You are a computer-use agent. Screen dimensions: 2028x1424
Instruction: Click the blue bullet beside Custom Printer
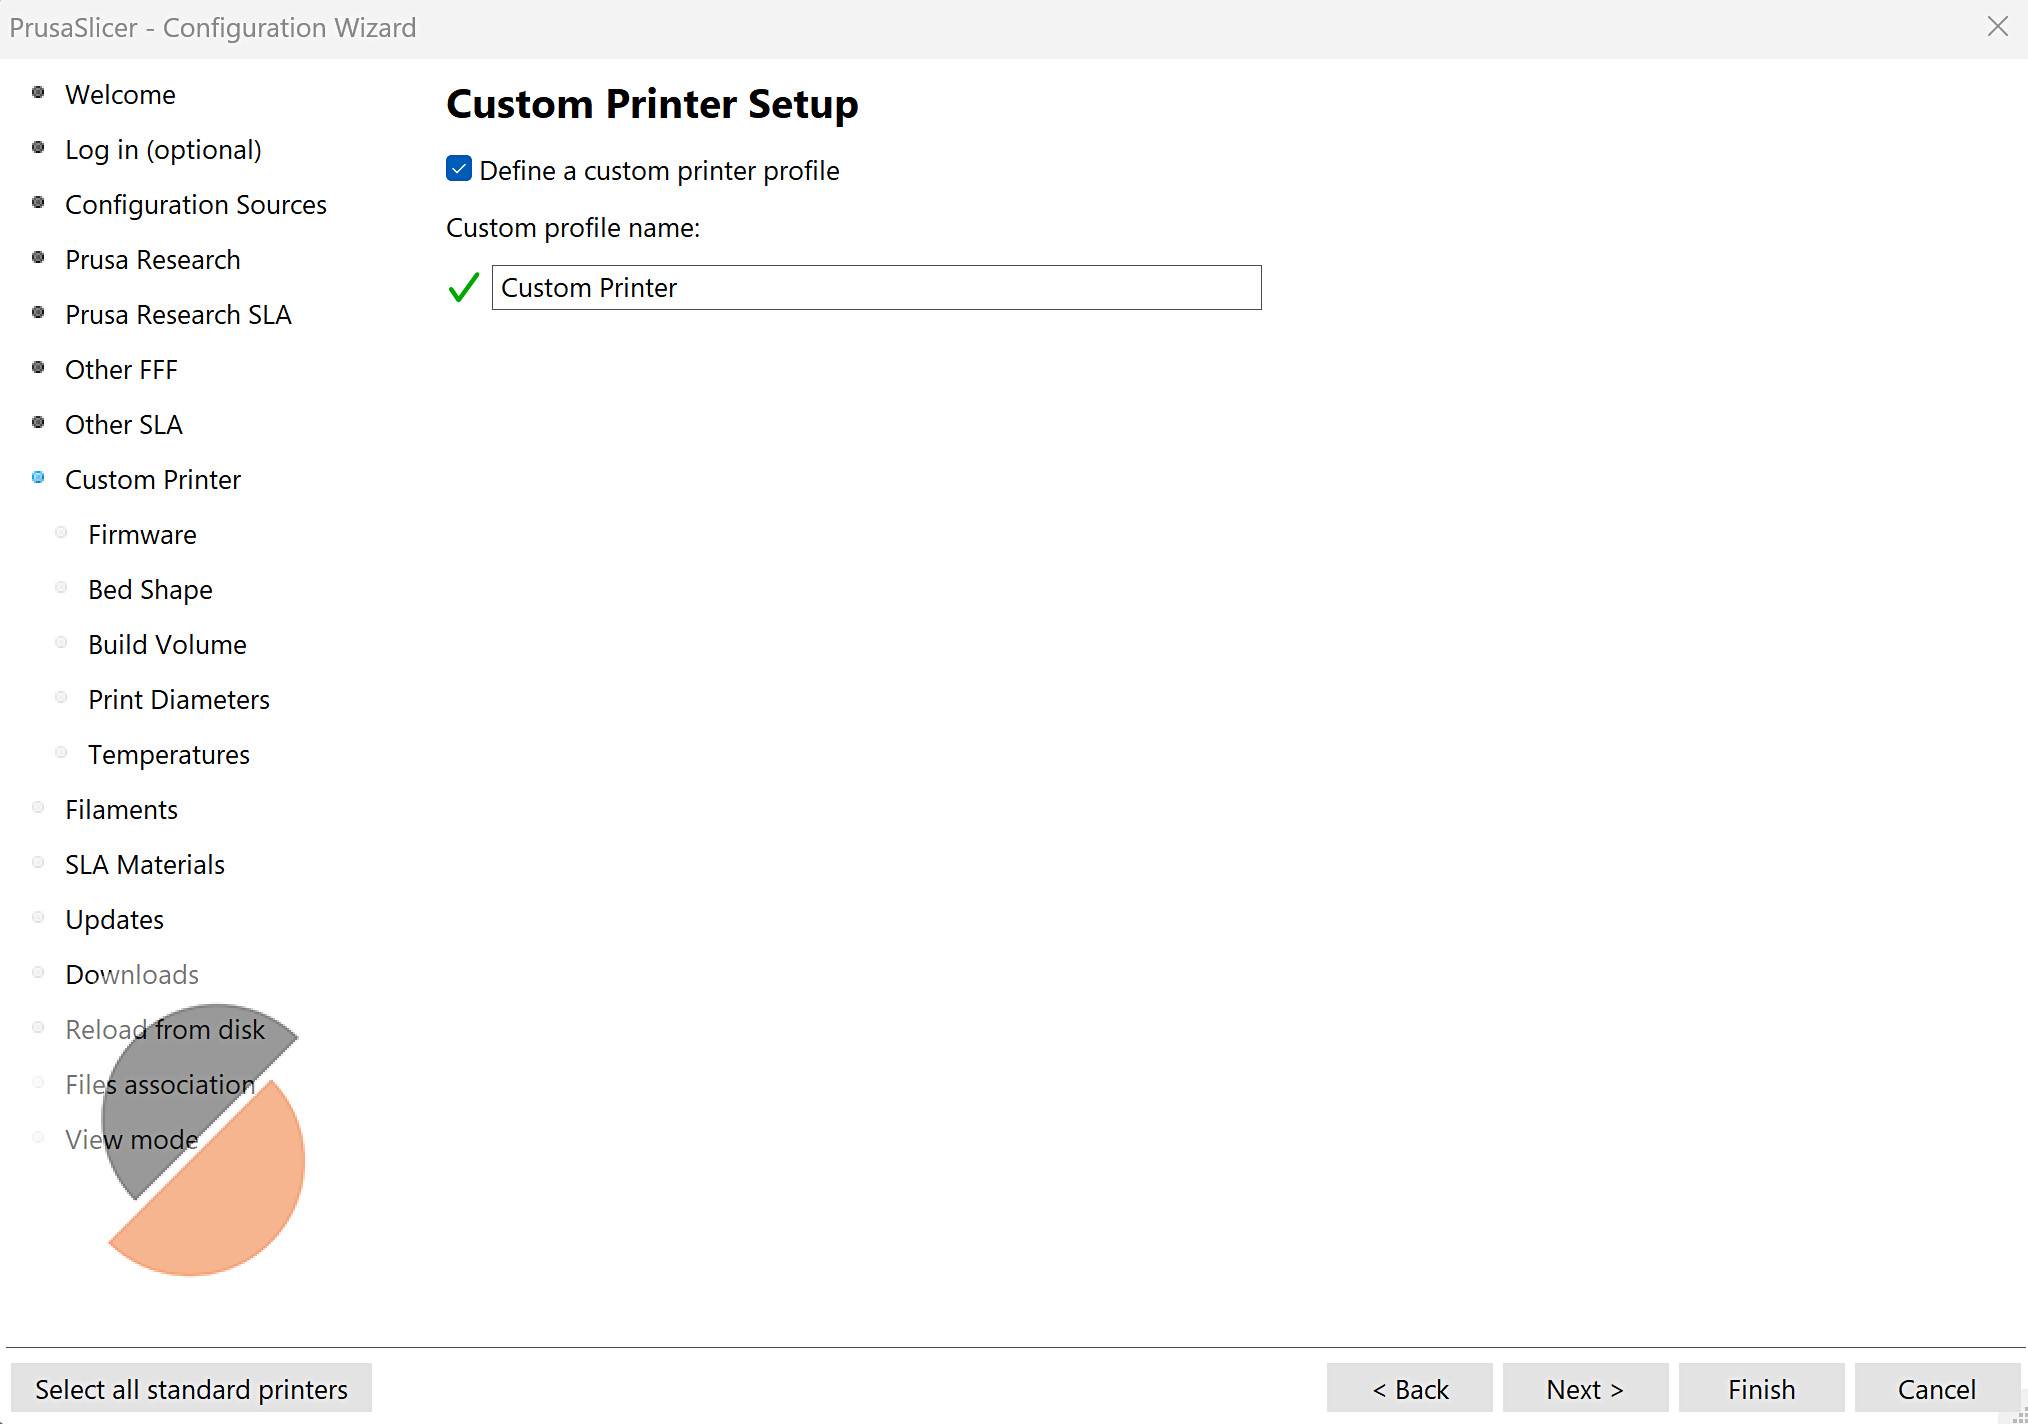pyautogui.click(x=38, y=478)
